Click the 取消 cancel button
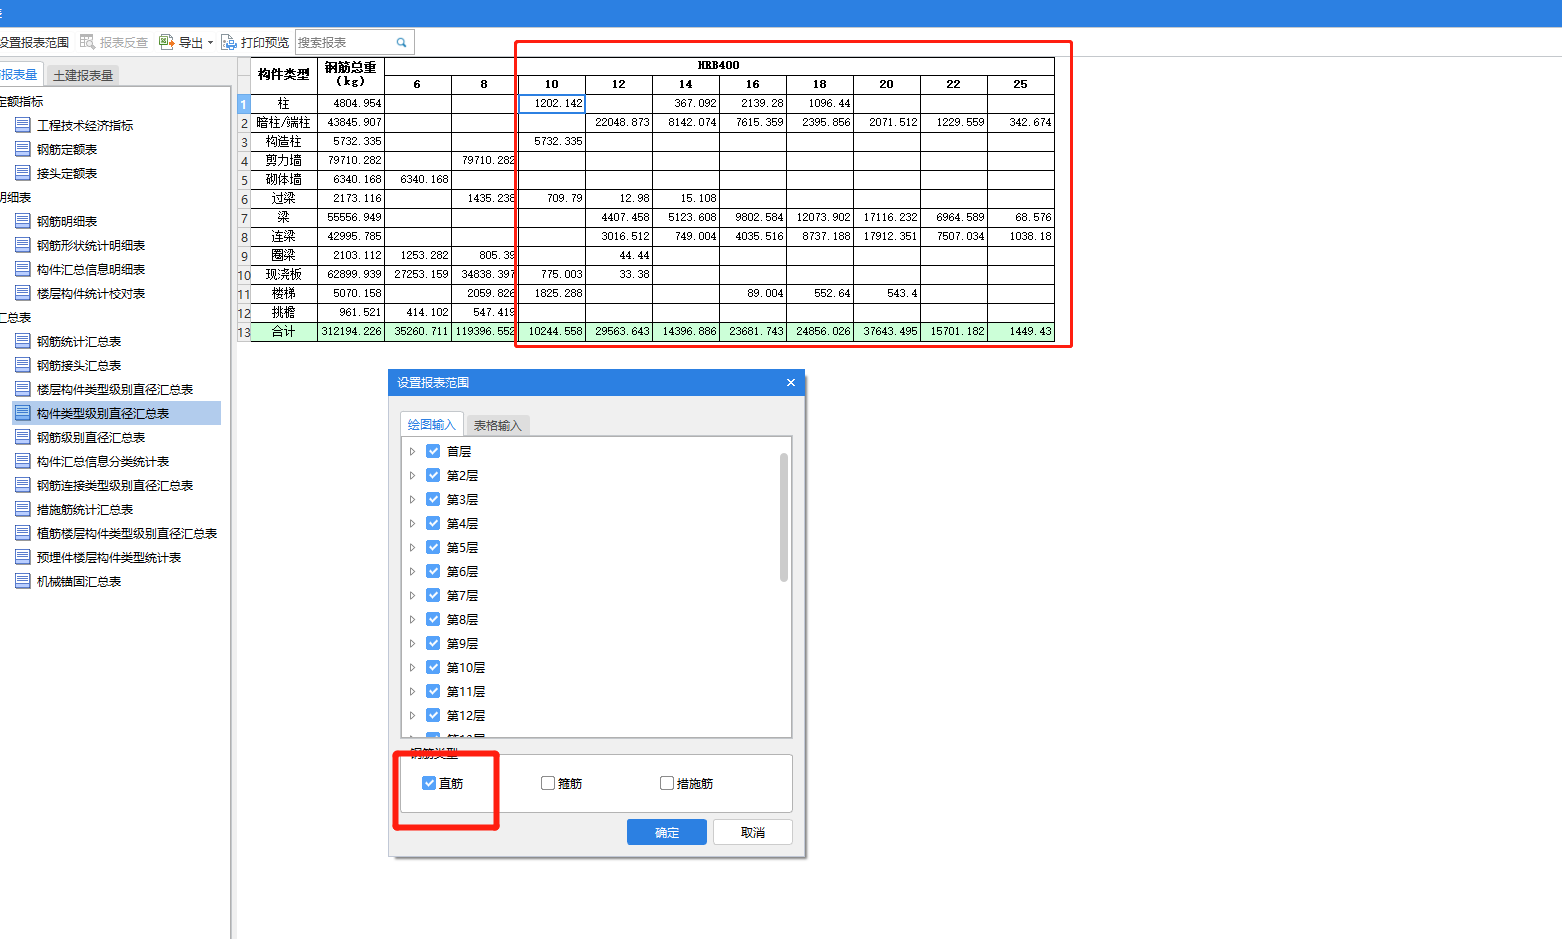The image size is (1562, 939). [x=753, y=832]
